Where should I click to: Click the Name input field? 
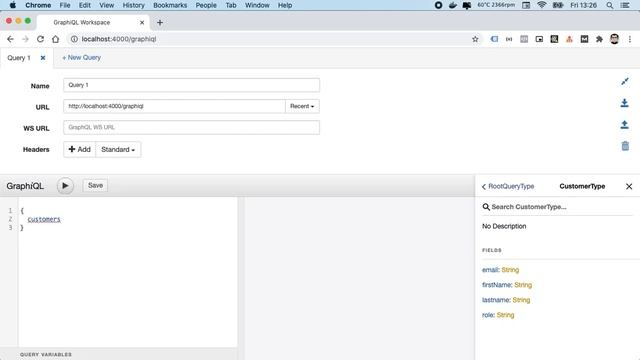point(191,85)
